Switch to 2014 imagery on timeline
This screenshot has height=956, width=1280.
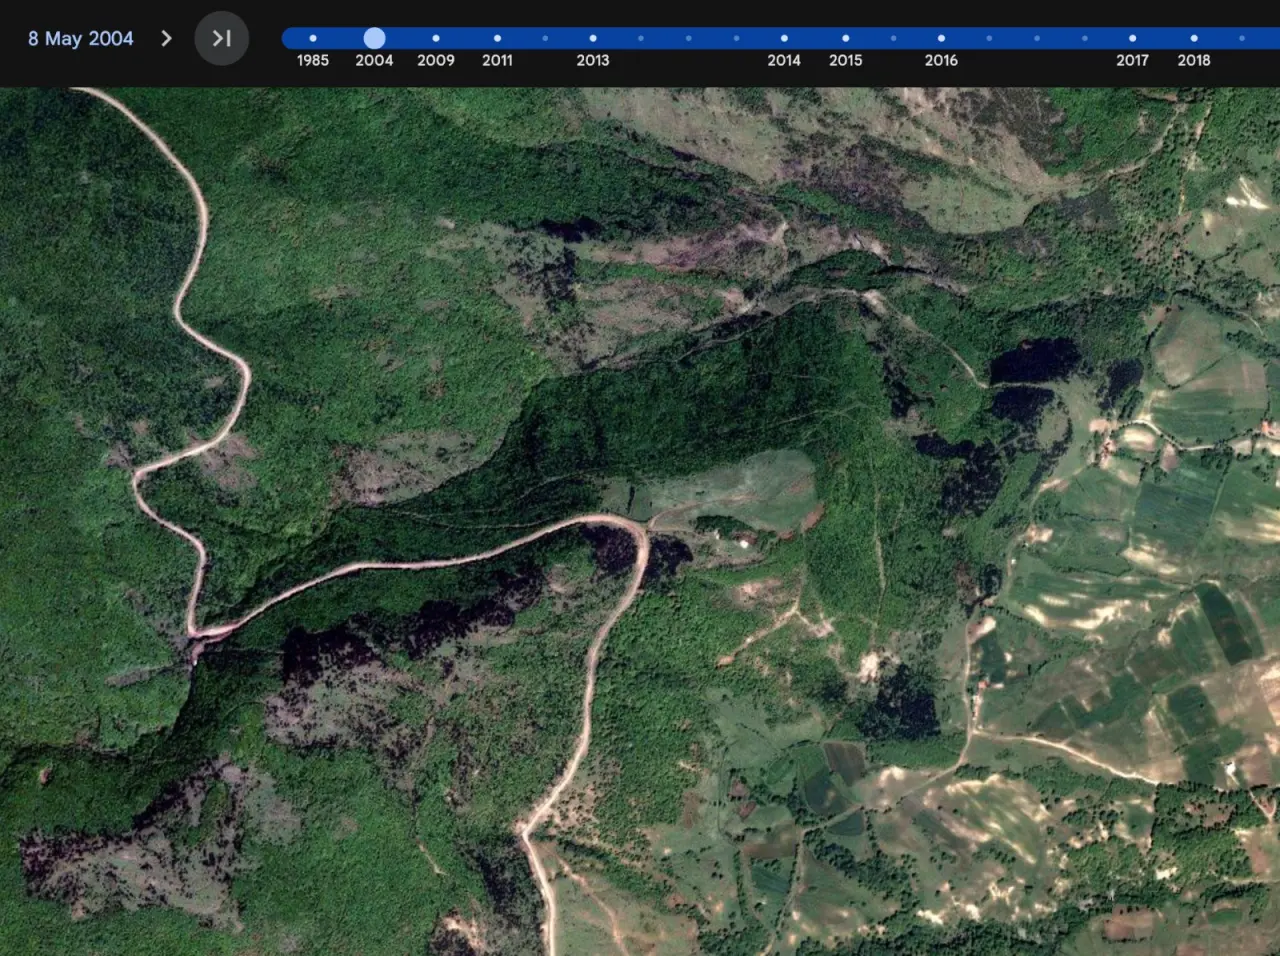(784, 38)
